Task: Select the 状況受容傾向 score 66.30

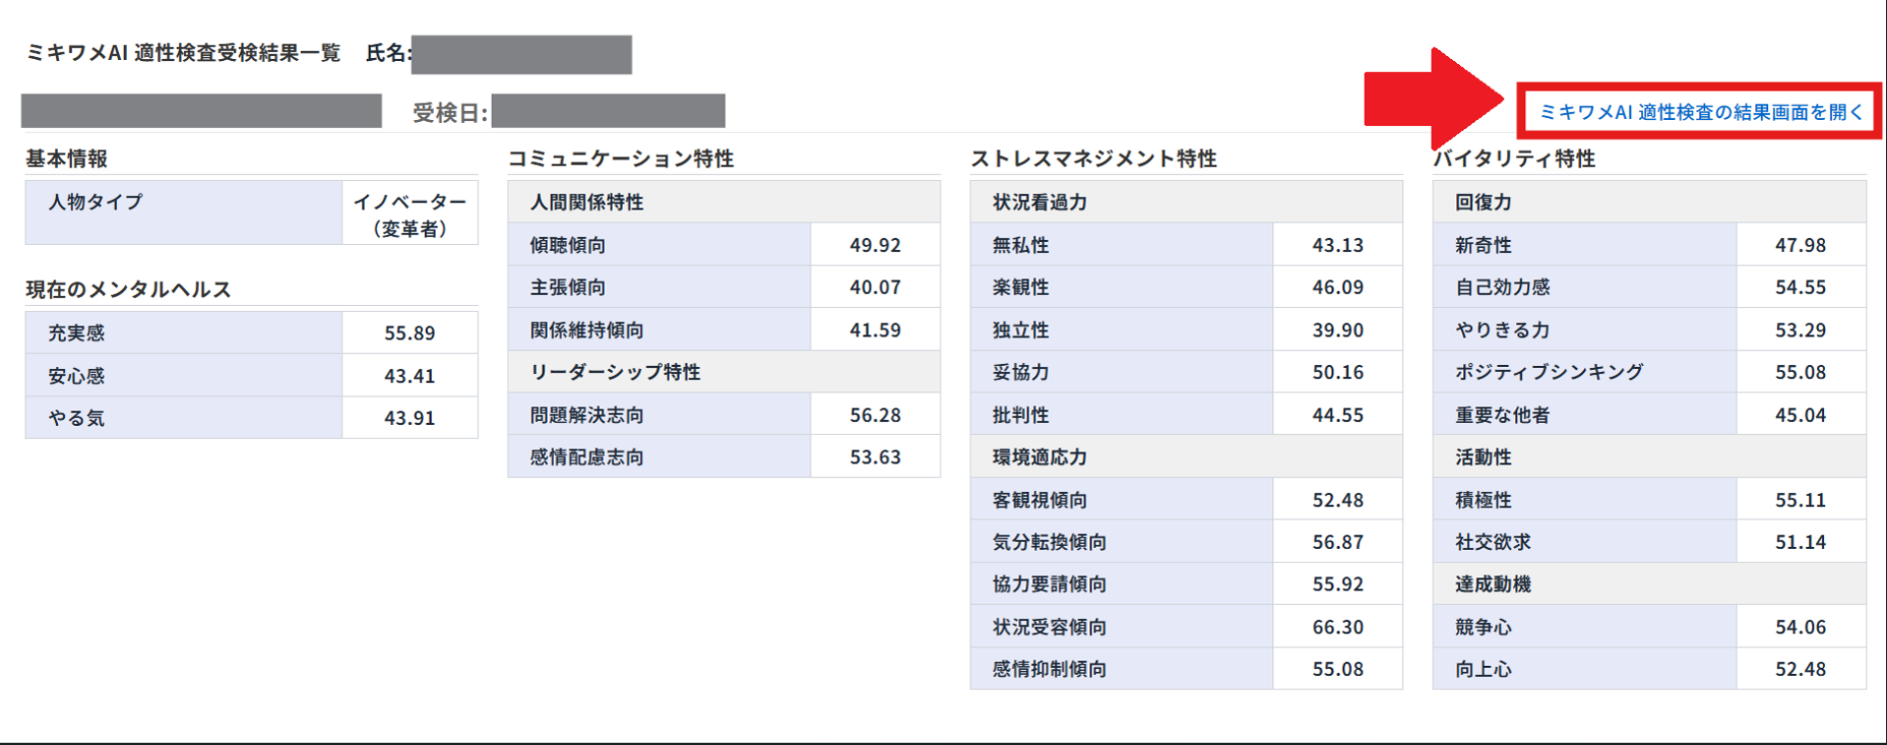Action: click(1337, 627)
